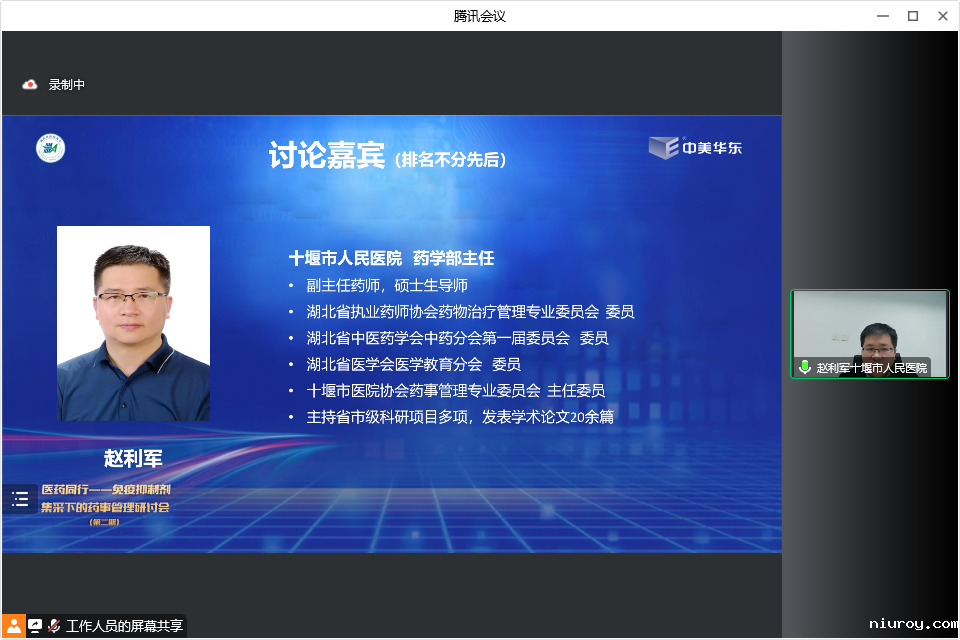Click the 中美华东 logo on slide
This screenshot has width=960, height=640.
(696, 148)
